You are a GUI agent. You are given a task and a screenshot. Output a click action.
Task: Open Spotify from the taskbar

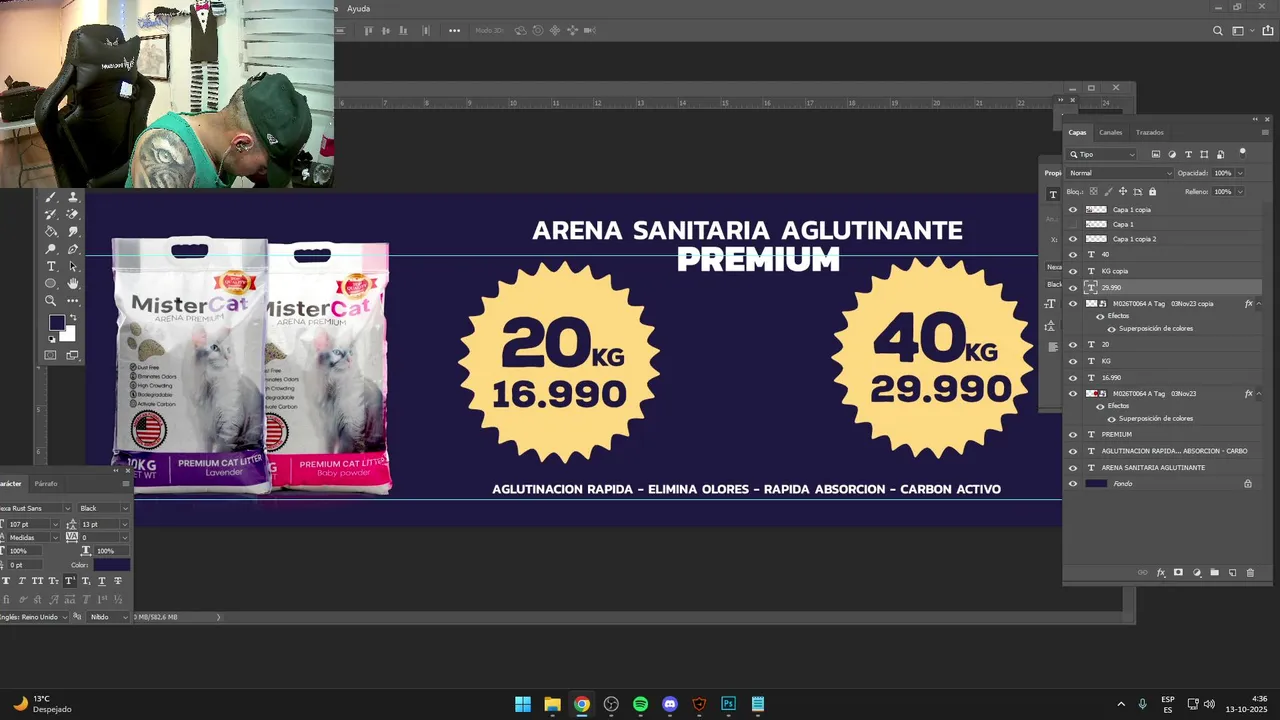641,704
